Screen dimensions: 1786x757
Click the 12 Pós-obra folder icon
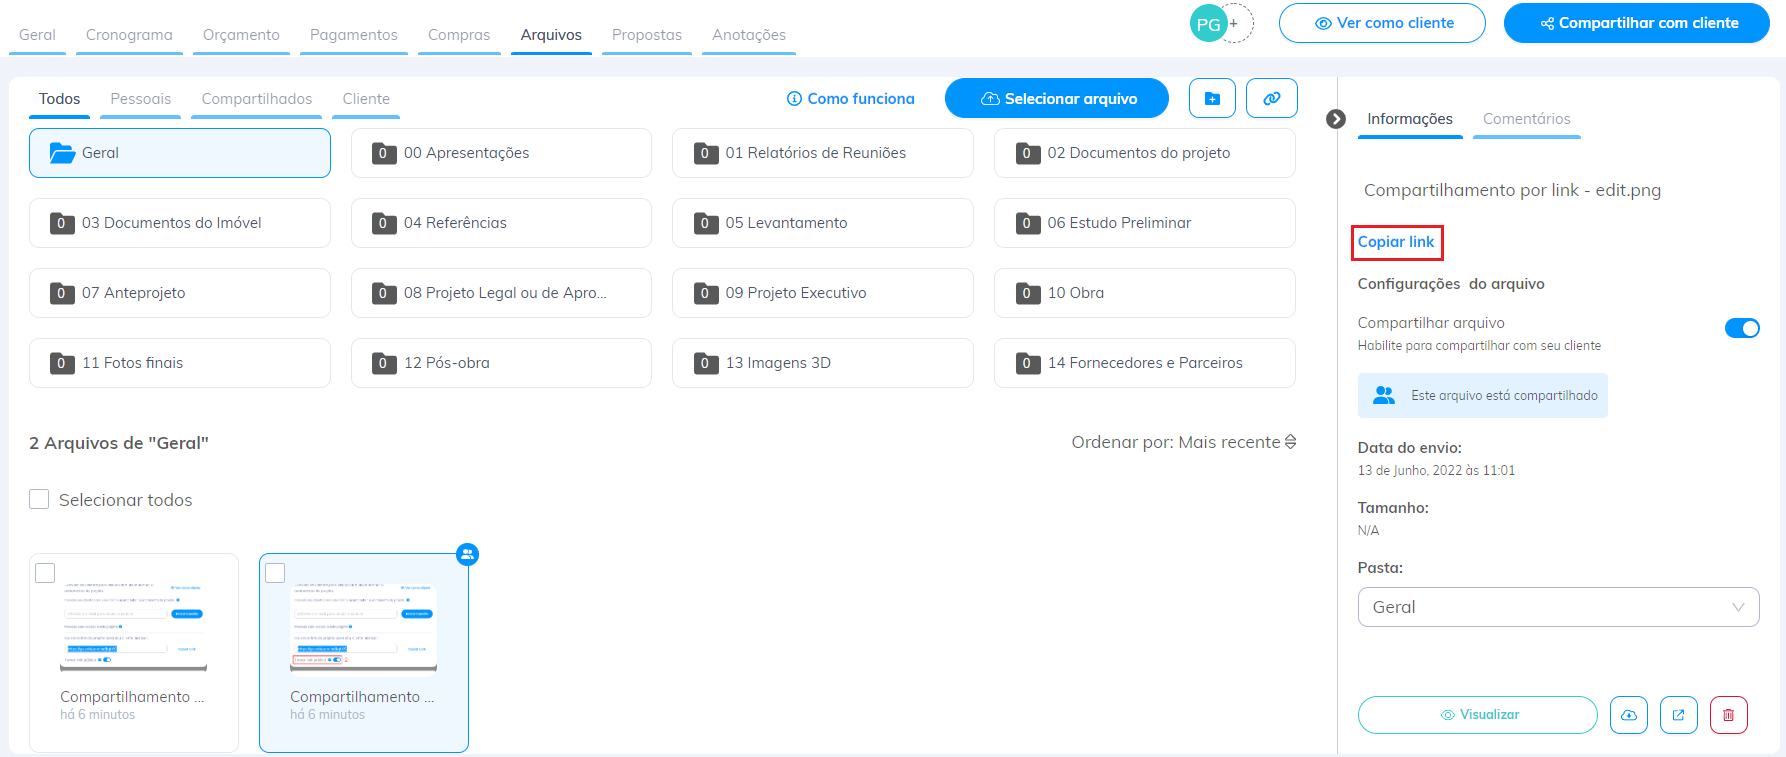click(x=383, y=363)
